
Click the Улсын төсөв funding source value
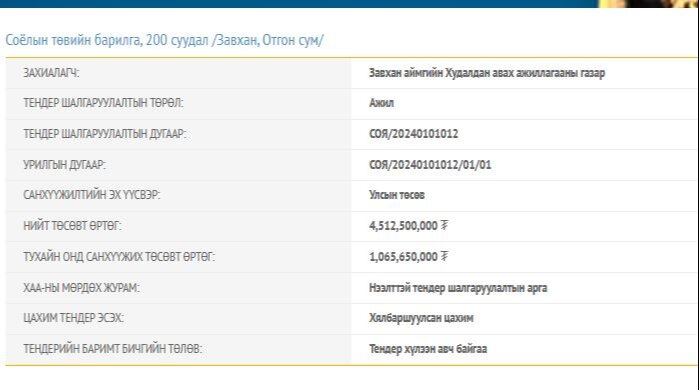[x=397, y=195]
